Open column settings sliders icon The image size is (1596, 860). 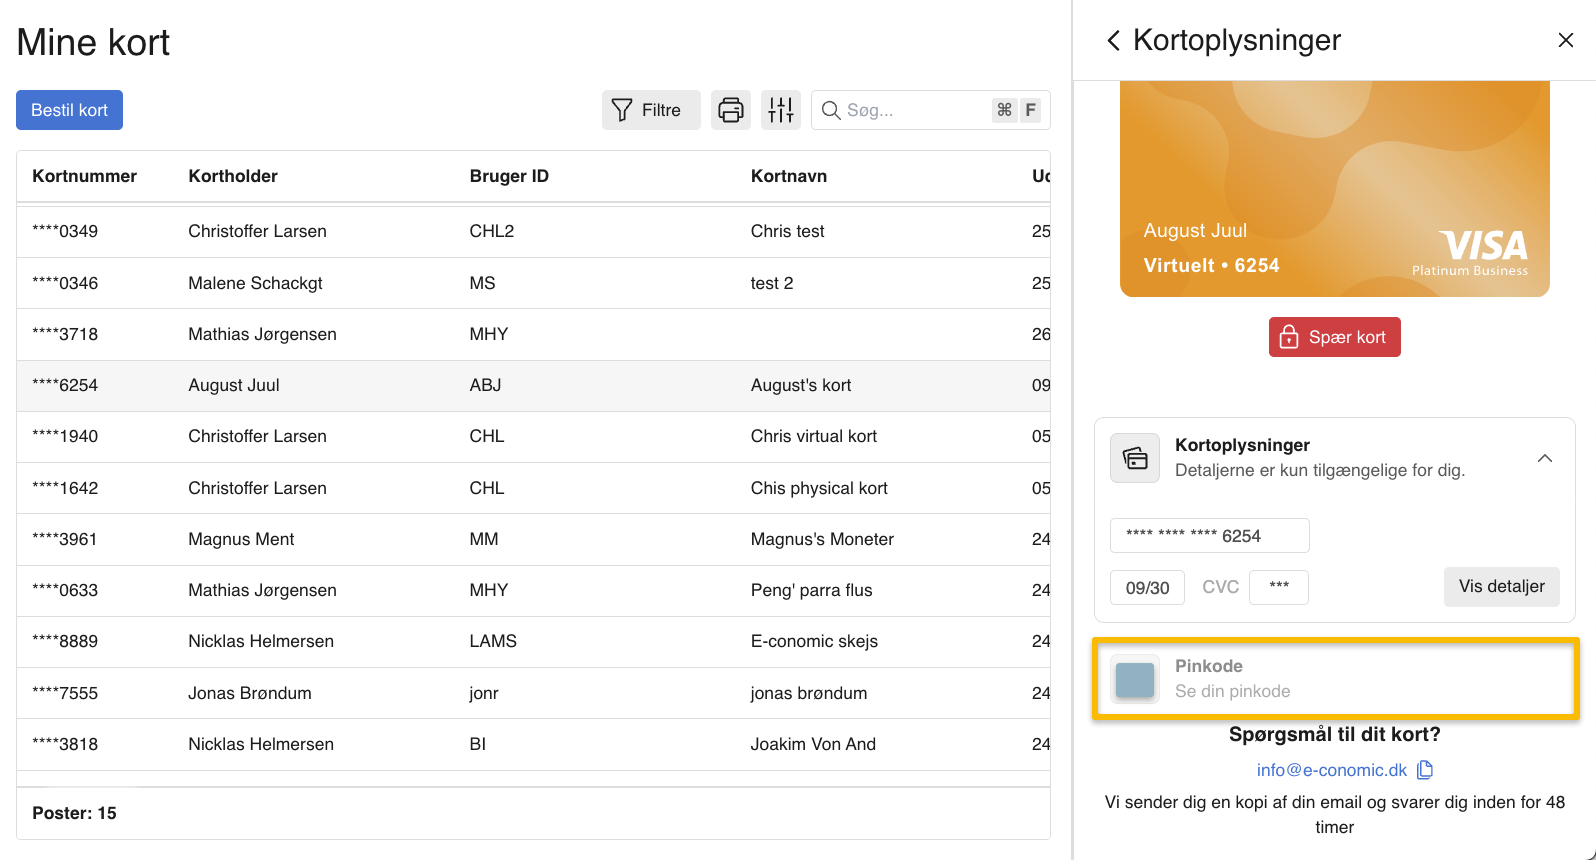pyautogui.click(x=781, y=110)
